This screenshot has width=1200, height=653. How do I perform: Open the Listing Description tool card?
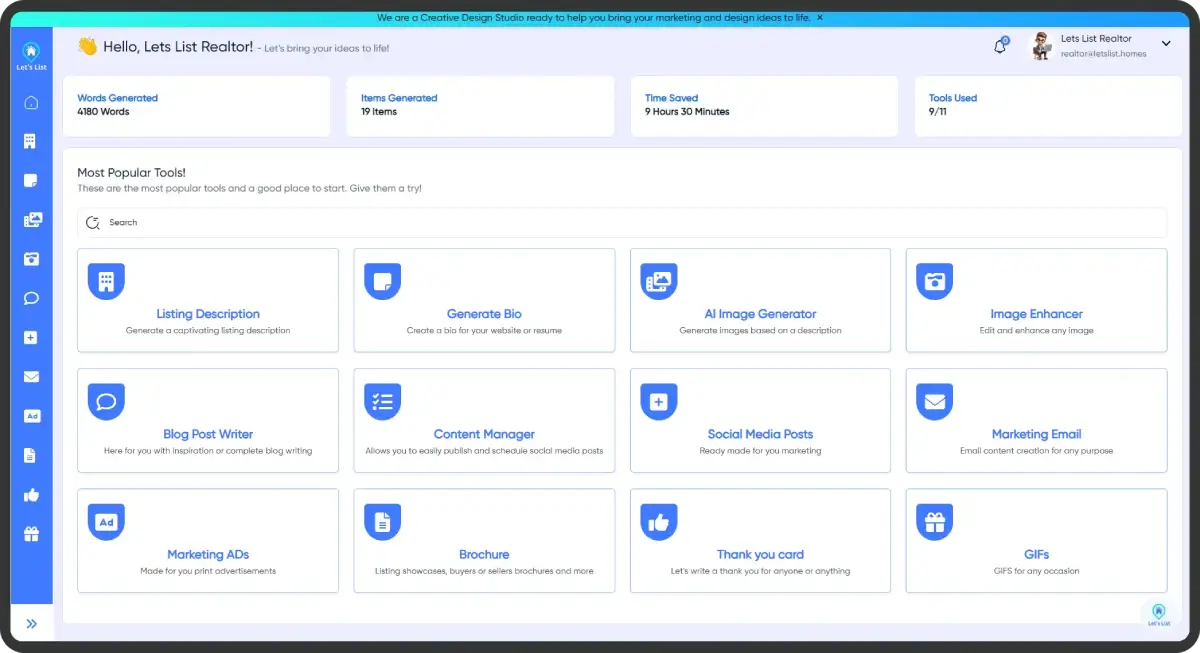pos(208,300)
